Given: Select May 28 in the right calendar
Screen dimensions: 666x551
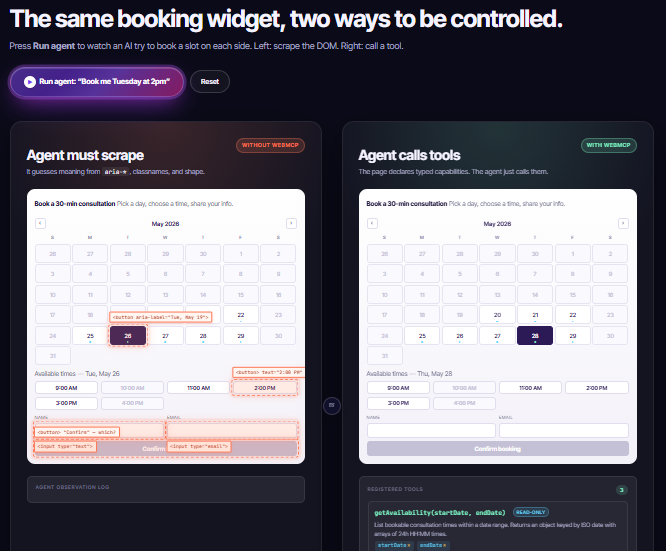Looking at the screenshot, I should (535, 336).
